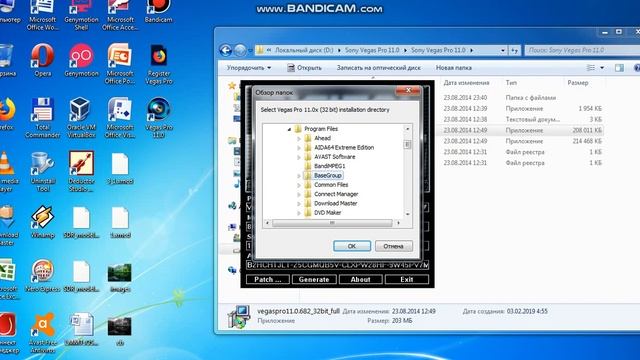
Task: Expand the Ahead folder node
Action: tap(299, 138)
